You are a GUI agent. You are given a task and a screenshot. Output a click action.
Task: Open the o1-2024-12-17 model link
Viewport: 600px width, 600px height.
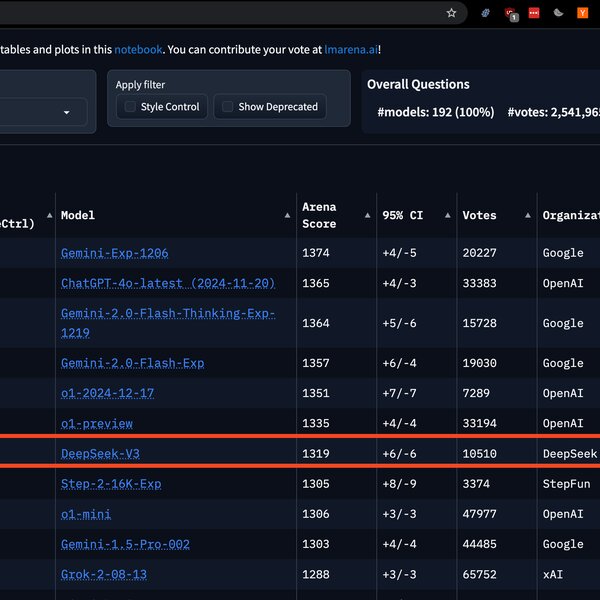(108, 393)
